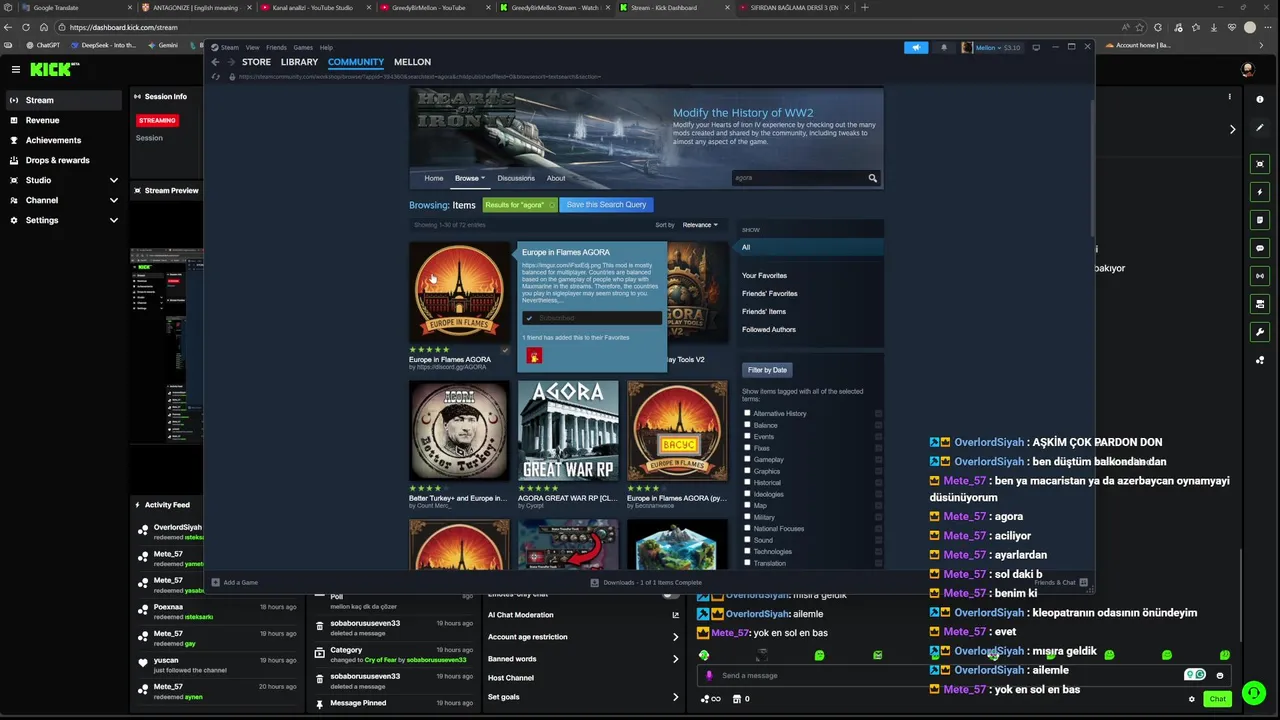Viewport: 1280px width, 720px height.
Task: Open the Steam Friends menu
Action: [276, 47]
